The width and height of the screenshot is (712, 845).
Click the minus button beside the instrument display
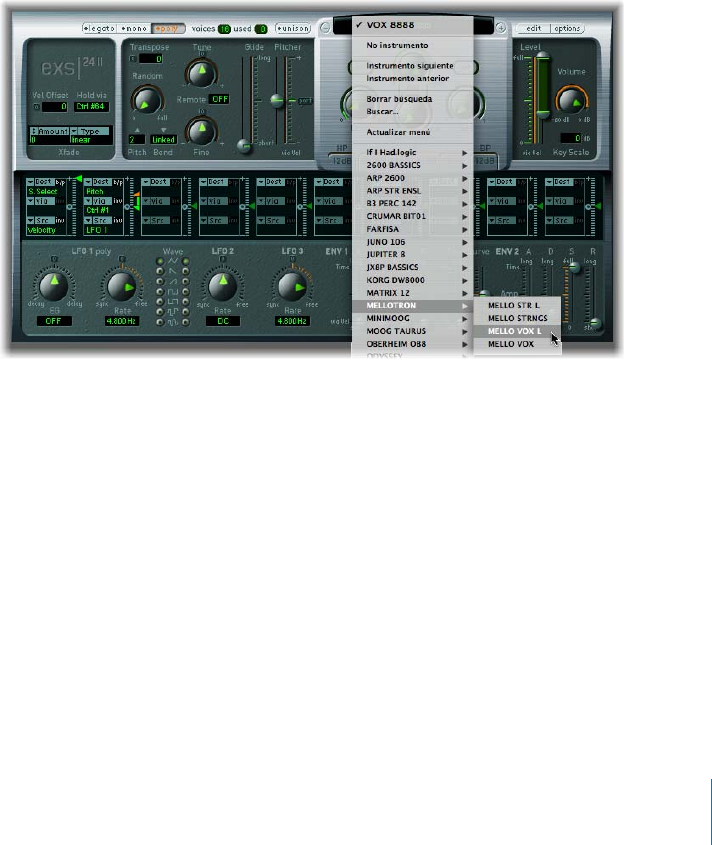[325, 28]
